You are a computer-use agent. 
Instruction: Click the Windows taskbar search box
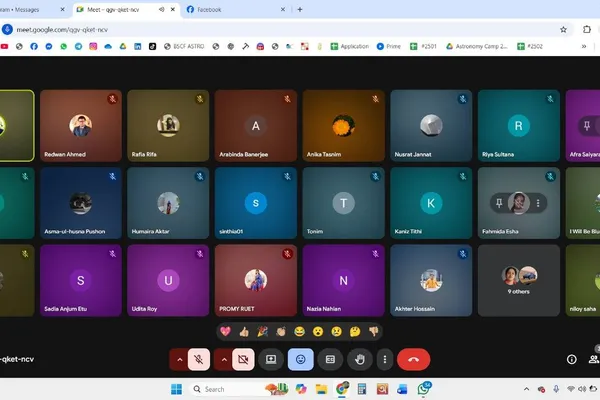tap(227, 389)
